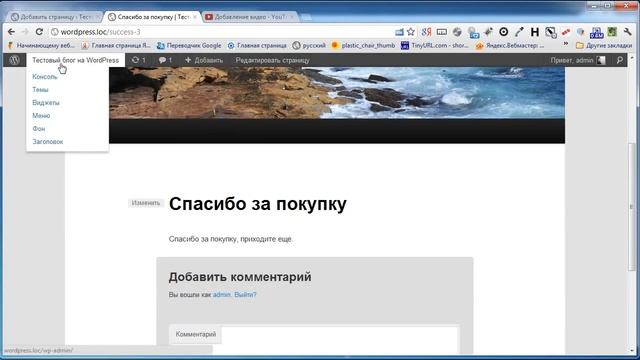Image resolution: width=640 pixels, height=360 pixels.
Task: Open the comments bubble in admin bar
Action: 165,60
